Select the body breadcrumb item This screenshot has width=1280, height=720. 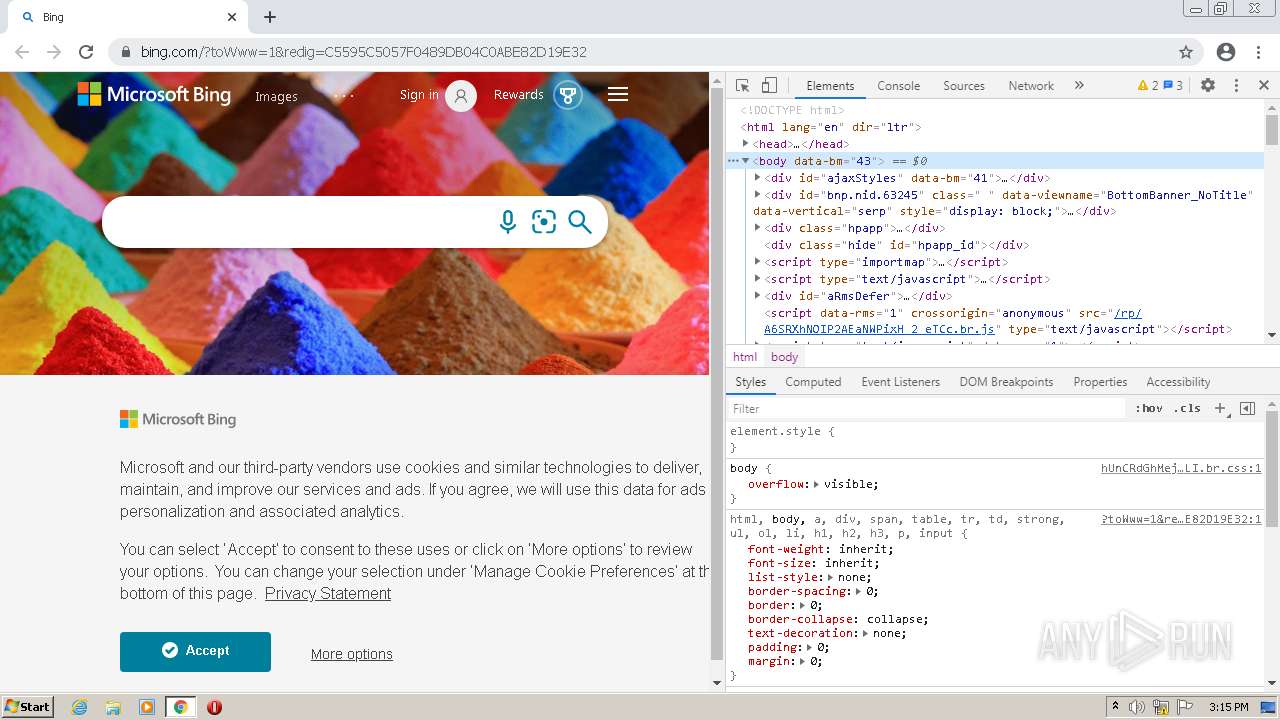785,357
